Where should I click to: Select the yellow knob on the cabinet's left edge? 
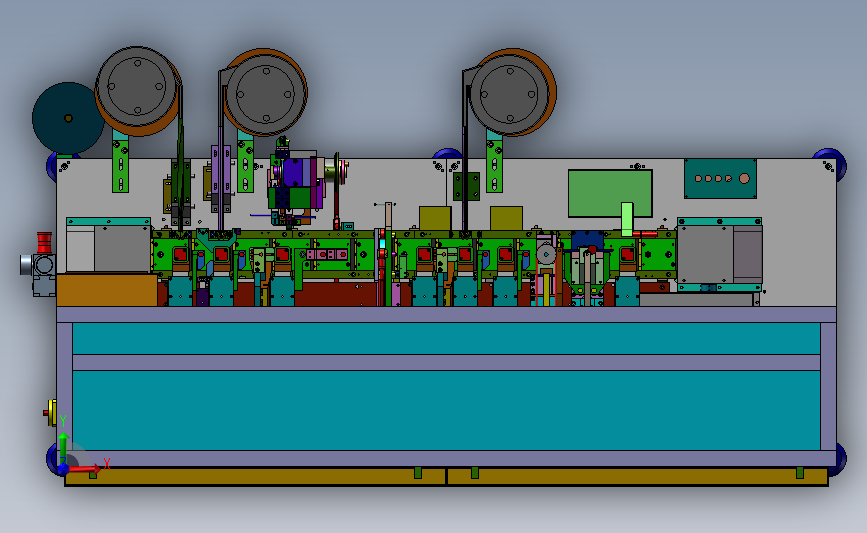(x=51, y=412)
